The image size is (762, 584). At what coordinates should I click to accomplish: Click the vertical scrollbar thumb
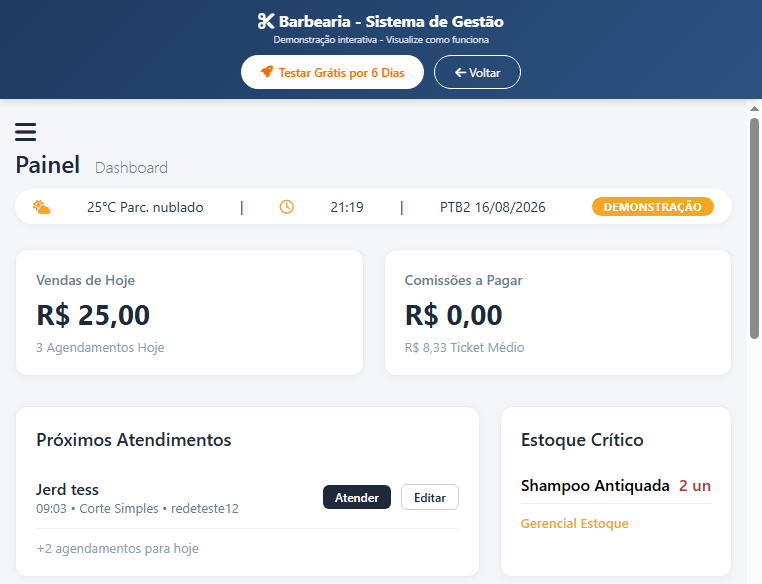pyautogui.click(x=754, y=228)
